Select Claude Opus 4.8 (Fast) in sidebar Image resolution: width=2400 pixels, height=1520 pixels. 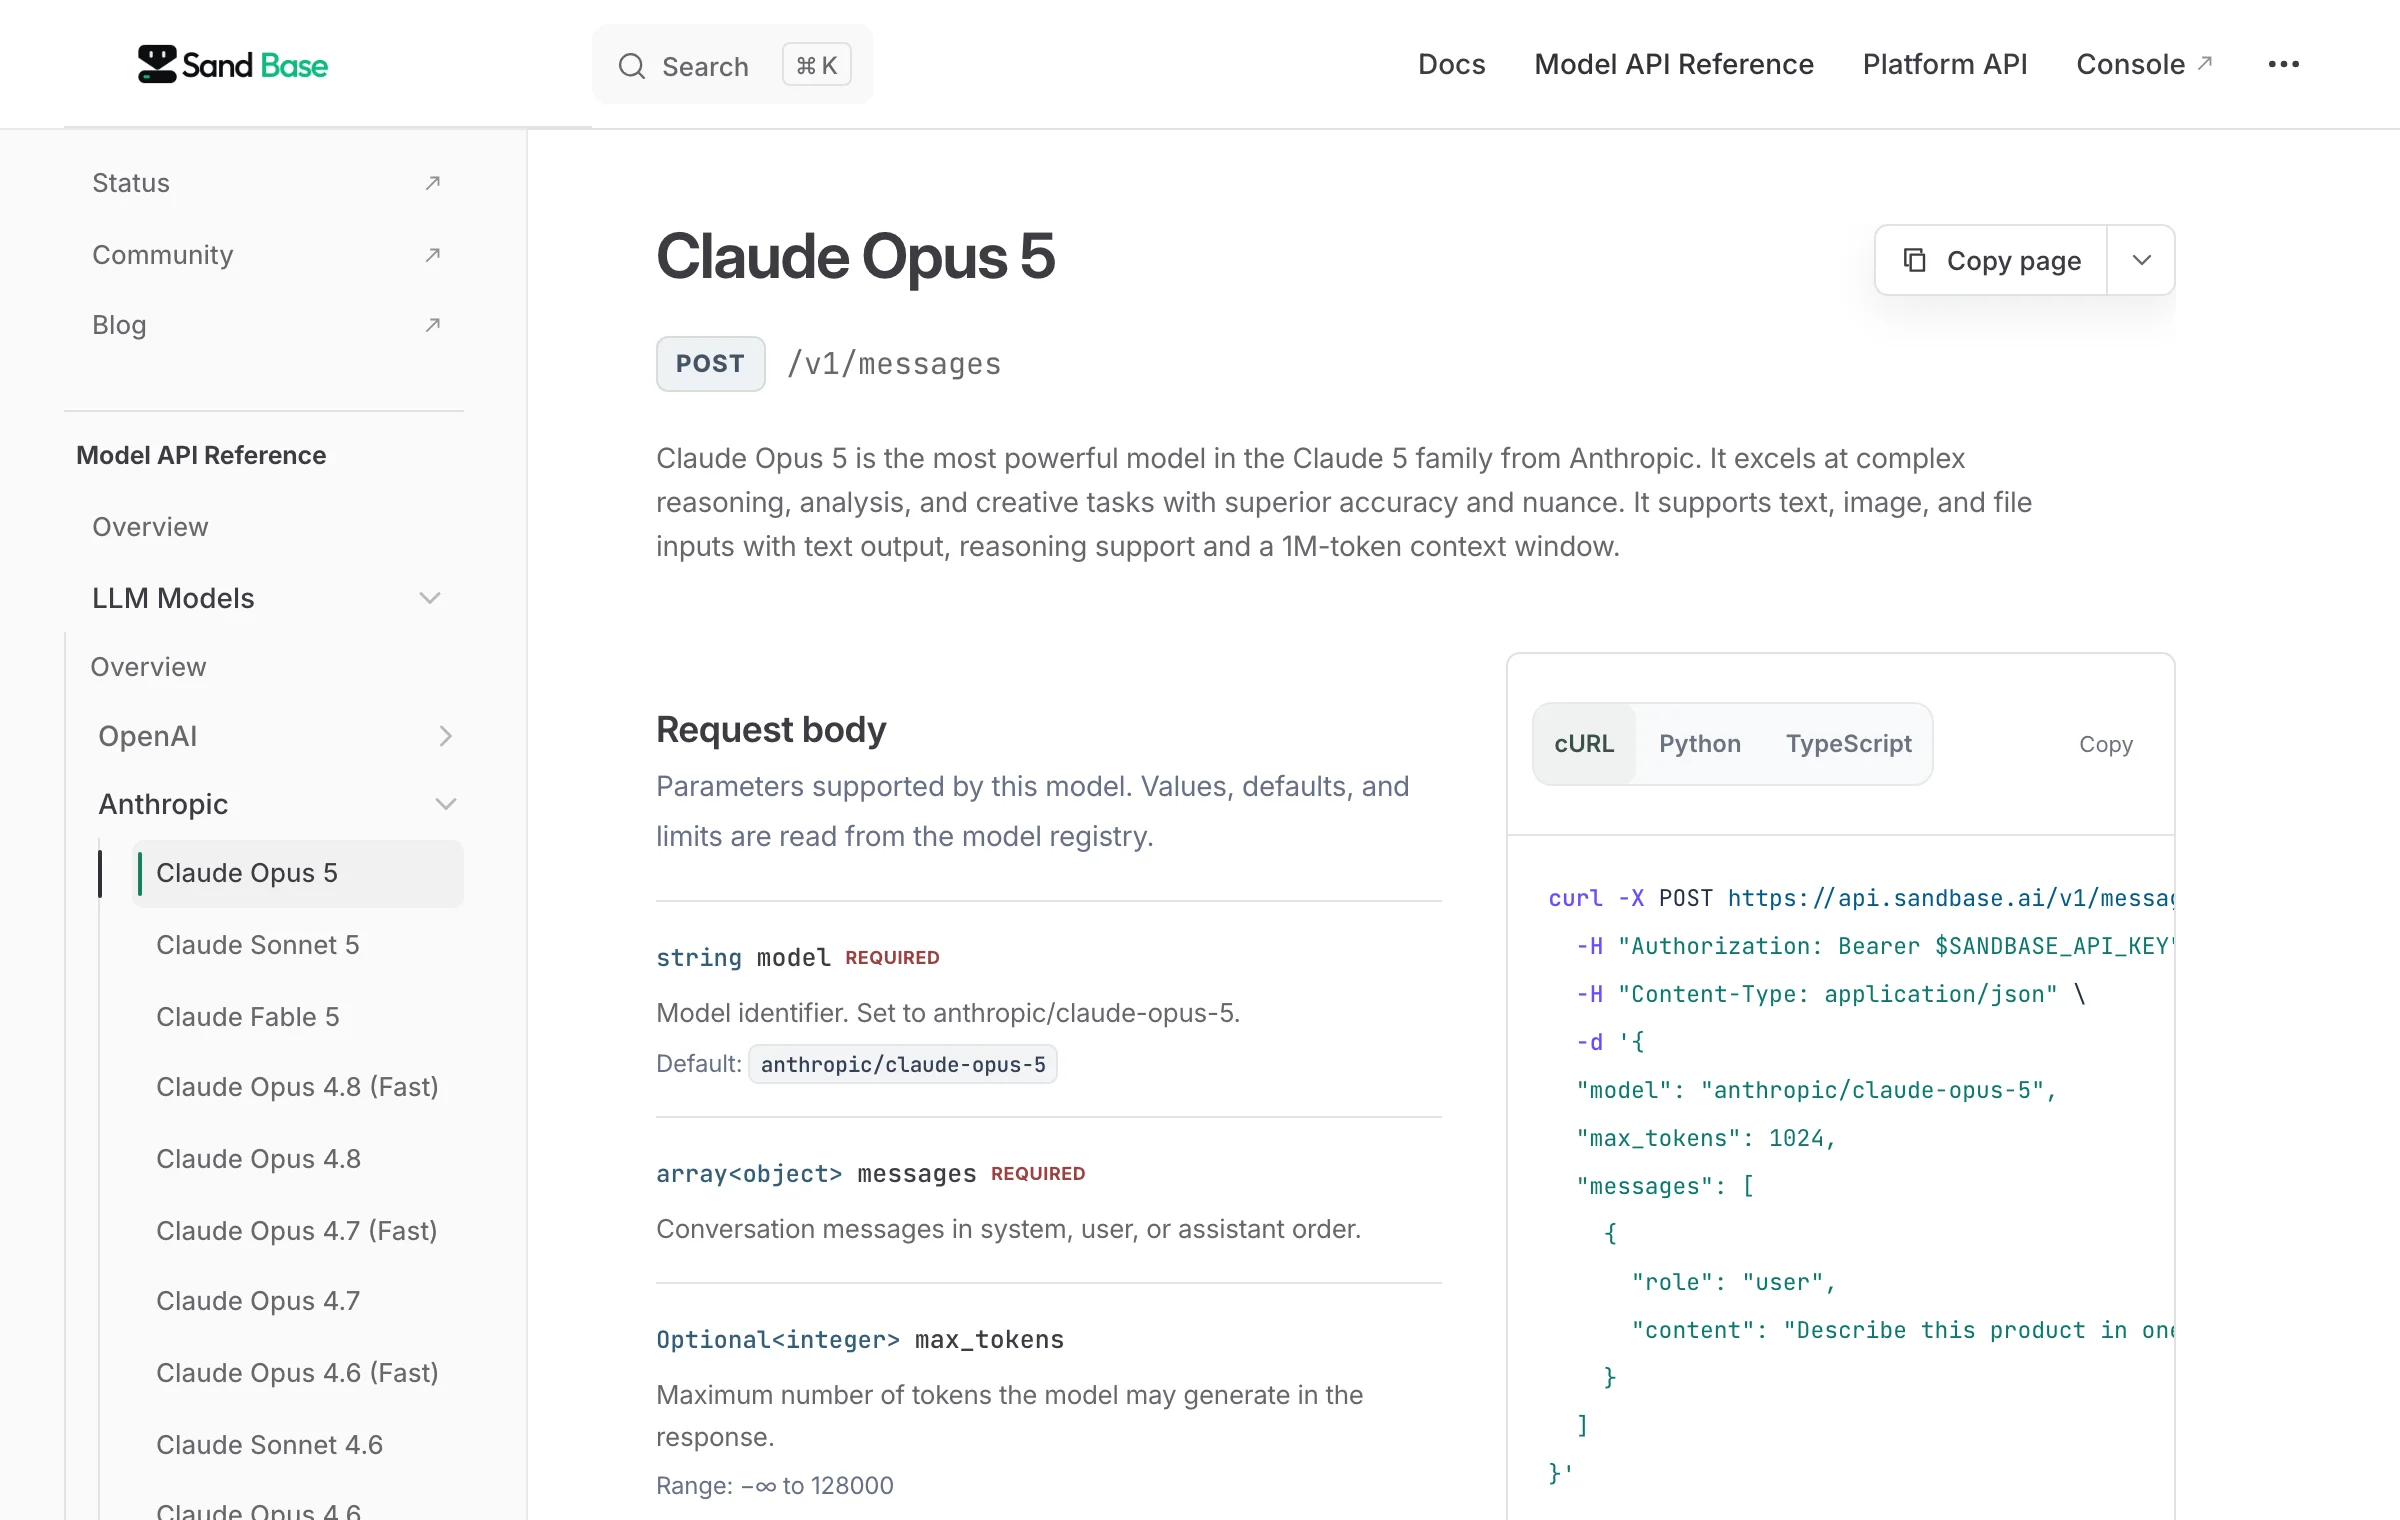(x=297, y=1087)
